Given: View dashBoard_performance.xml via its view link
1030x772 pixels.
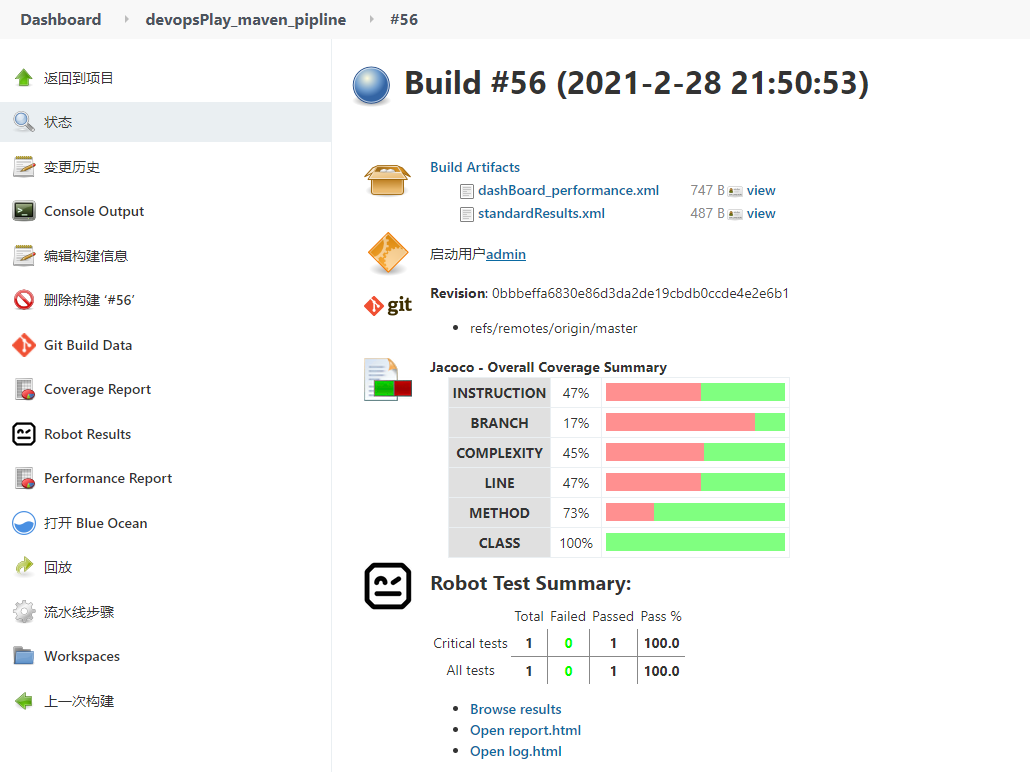Looking at the screenshot, I should 761,191.
